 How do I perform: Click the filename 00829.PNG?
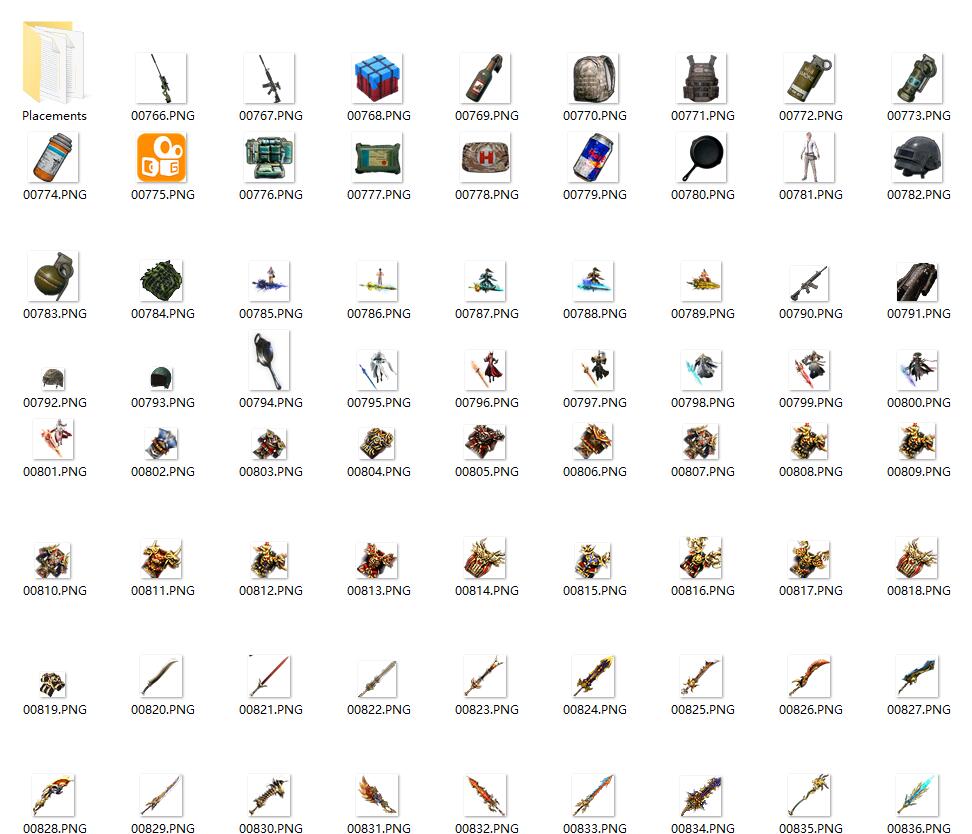tap(162, 828)
